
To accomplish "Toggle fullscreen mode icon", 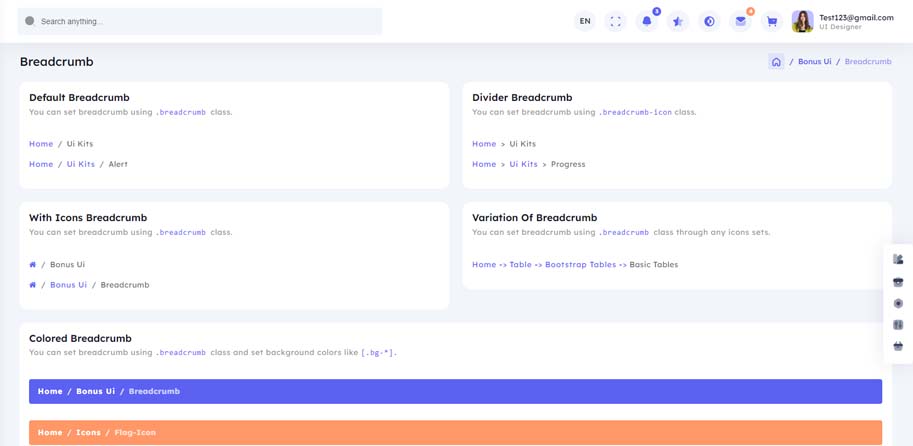I will coord(616,21).
